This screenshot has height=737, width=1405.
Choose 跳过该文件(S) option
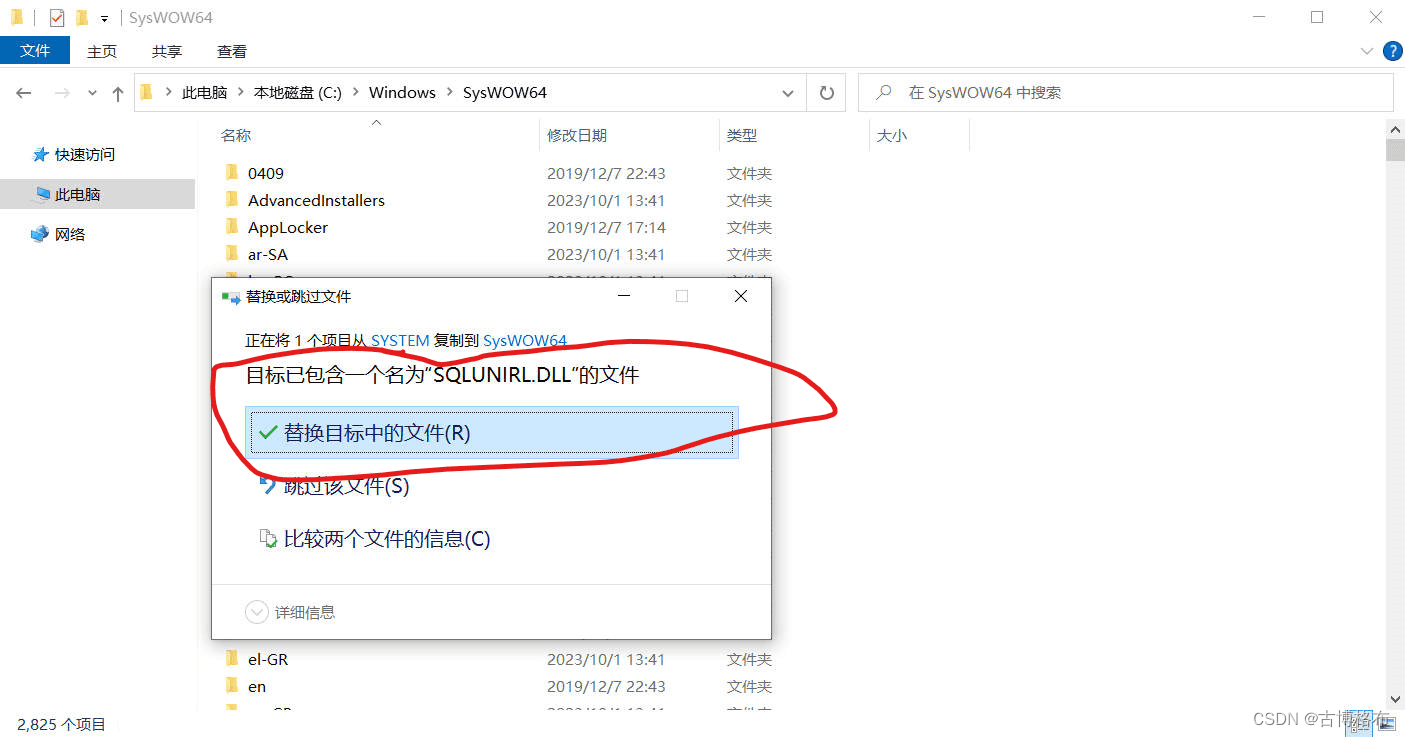click(x=346, y=486)
